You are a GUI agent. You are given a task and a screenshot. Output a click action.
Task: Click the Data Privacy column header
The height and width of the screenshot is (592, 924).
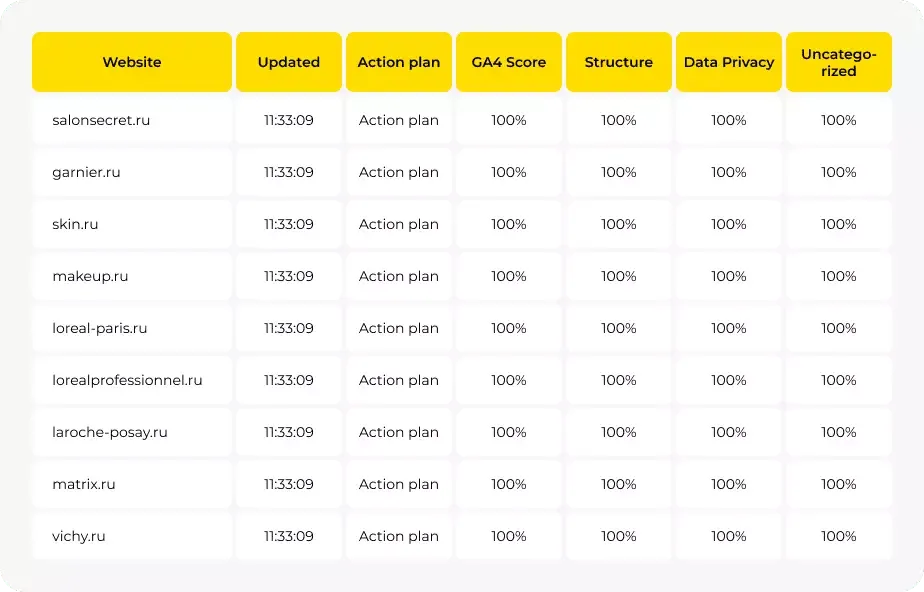click(x=729, y=62)
